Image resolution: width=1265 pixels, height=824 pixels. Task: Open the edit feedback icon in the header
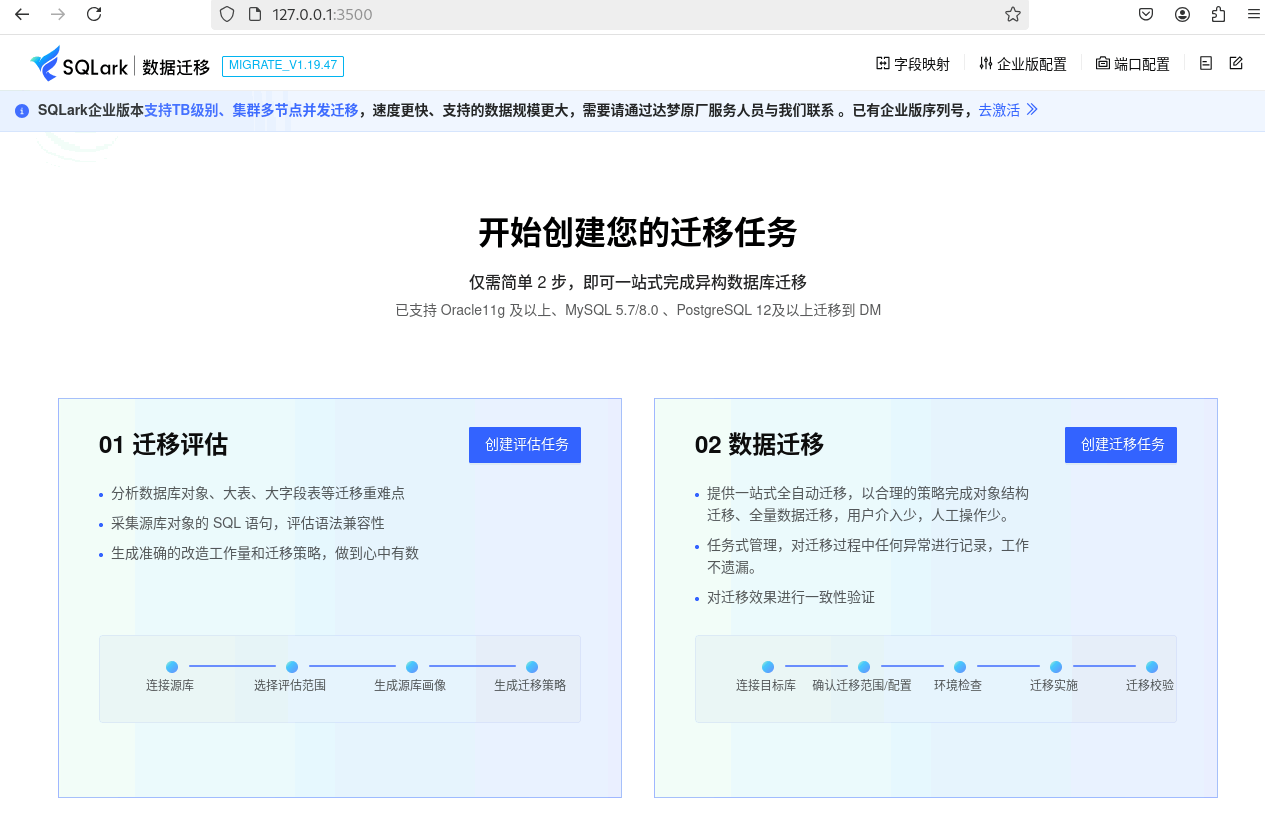tap(1236, 63)
